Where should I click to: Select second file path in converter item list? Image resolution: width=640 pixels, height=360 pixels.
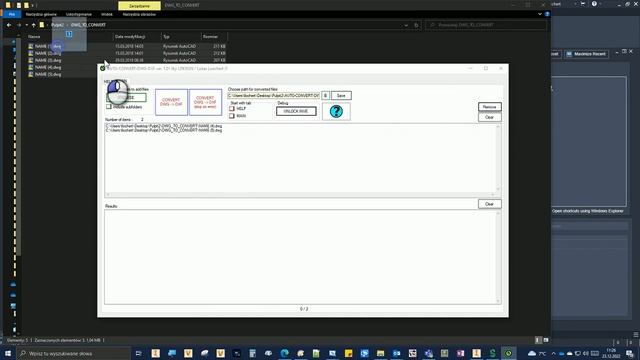click(164, 131)
